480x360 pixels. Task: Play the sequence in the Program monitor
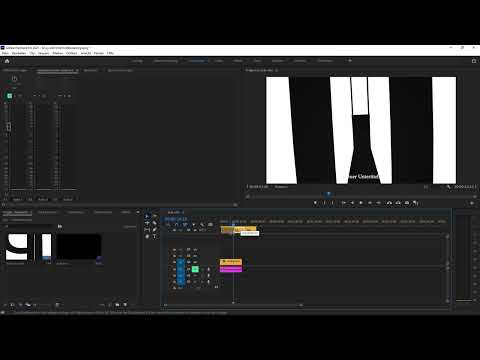pyautogui.click(x=361, y=203)
